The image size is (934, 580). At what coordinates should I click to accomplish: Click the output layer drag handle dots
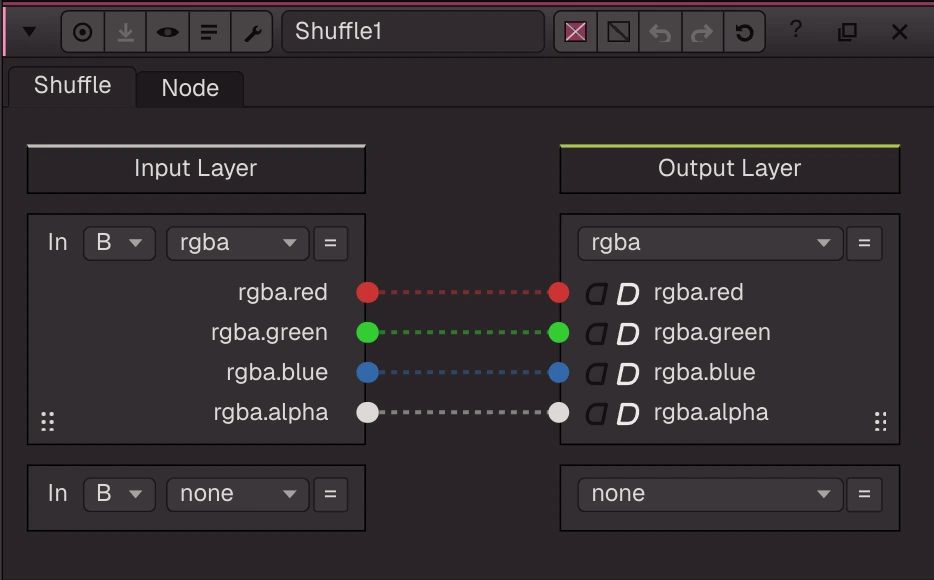click(x=880, y=421)
